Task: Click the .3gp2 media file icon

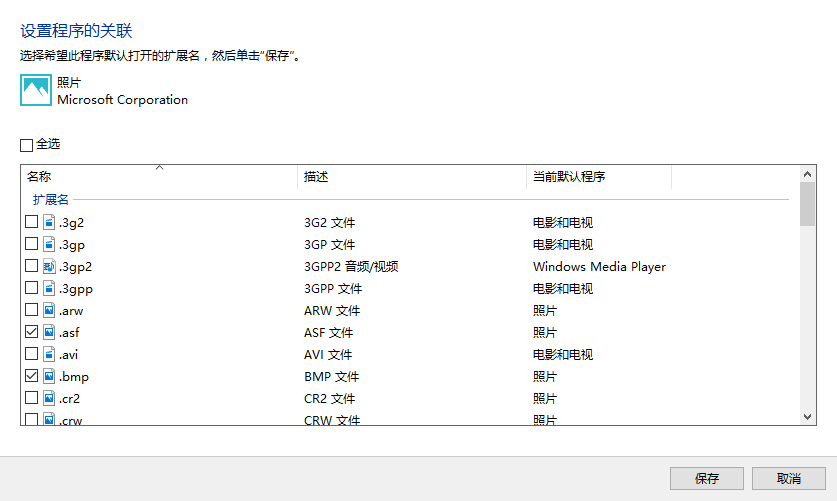Action: pos(48,267)
